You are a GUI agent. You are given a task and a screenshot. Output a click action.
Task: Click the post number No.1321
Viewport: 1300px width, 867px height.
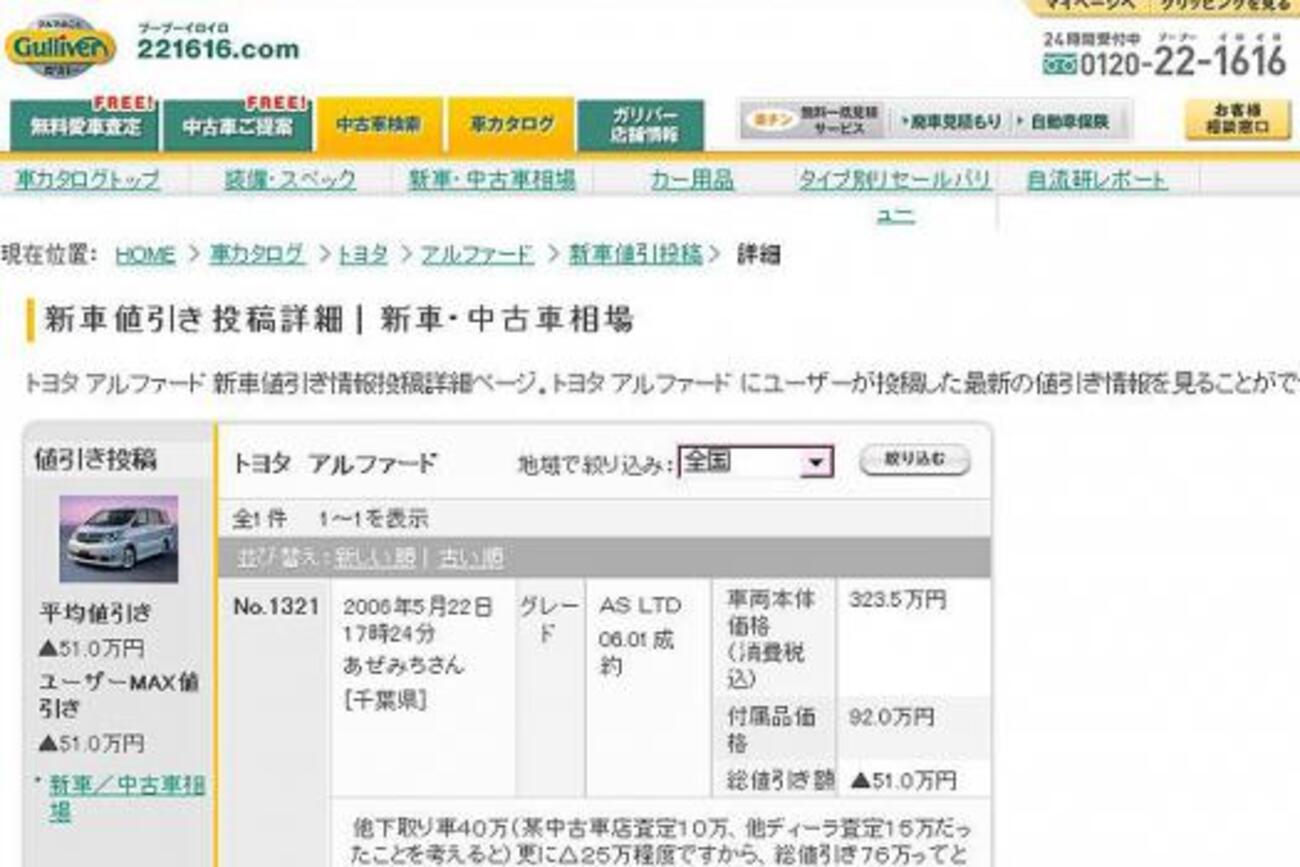[276, 607]
